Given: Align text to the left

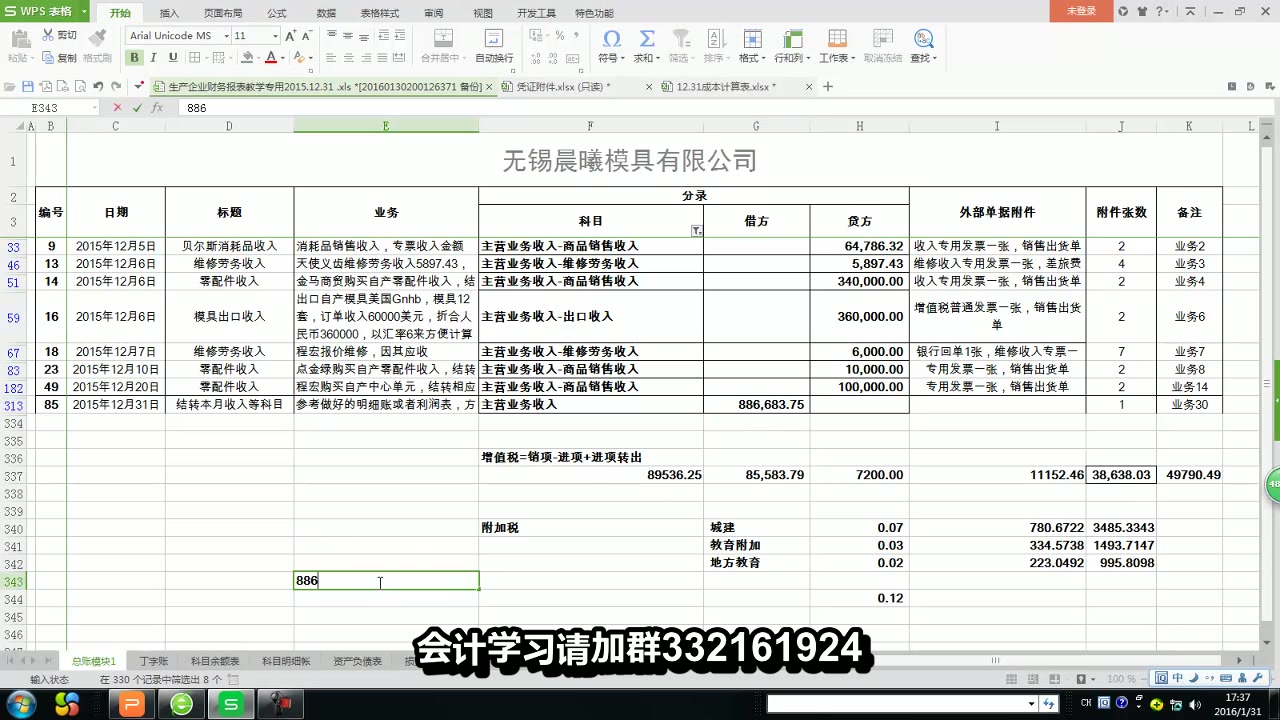Looking at the screenshot, I should point(332,58).
